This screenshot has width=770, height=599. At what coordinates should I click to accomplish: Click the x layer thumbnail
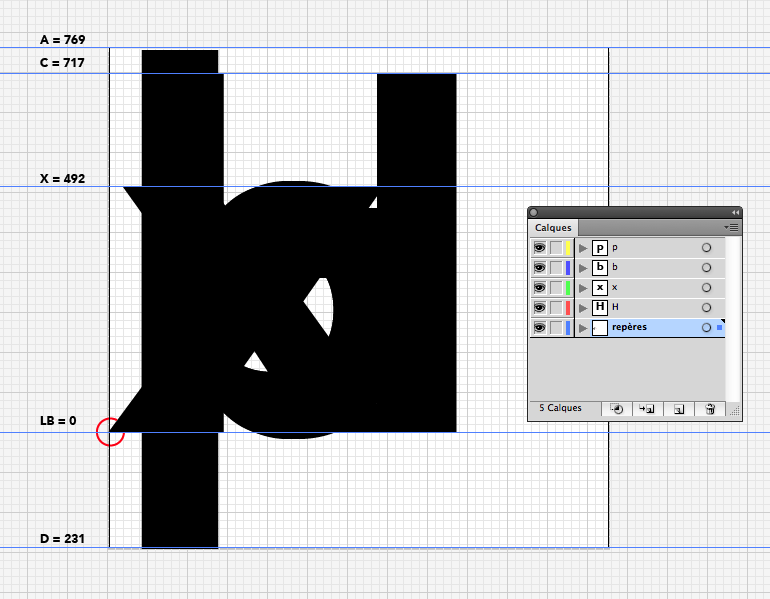[x=600, y=288]
